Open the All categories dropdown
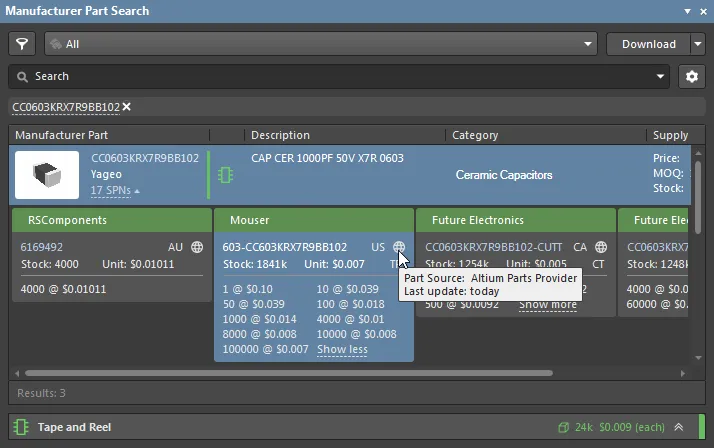The height and width of the screenshot is (448, 714). pos(321,44)
